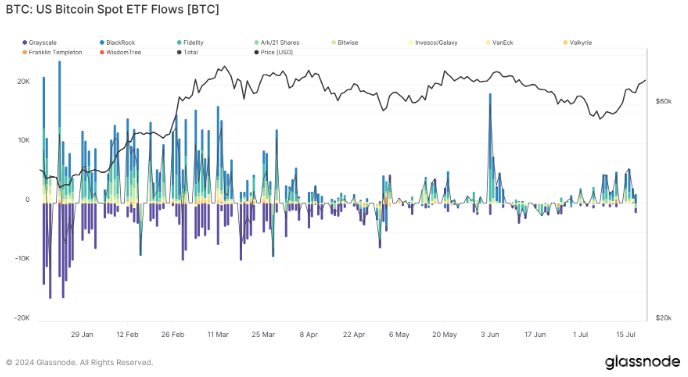Select the Bitwise legend item

[x=345, y=43]
